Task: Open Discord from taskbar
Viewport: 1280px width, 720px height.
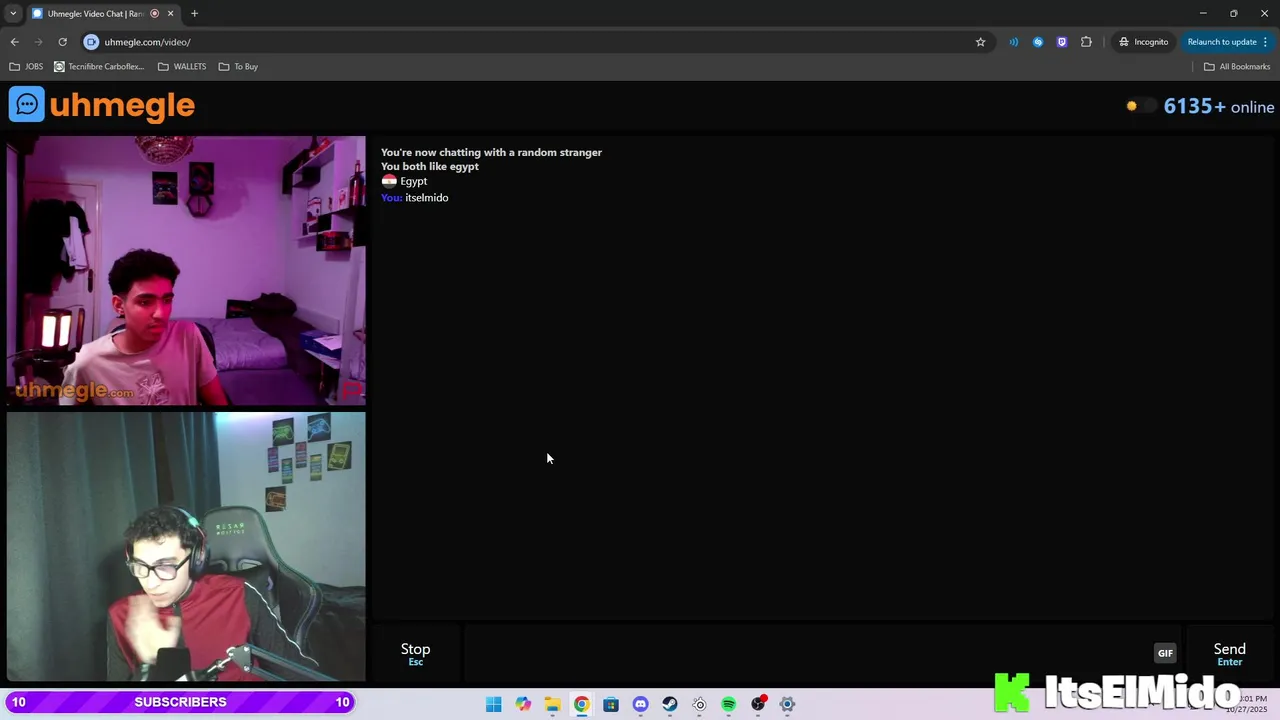Action: coord(640,704)
